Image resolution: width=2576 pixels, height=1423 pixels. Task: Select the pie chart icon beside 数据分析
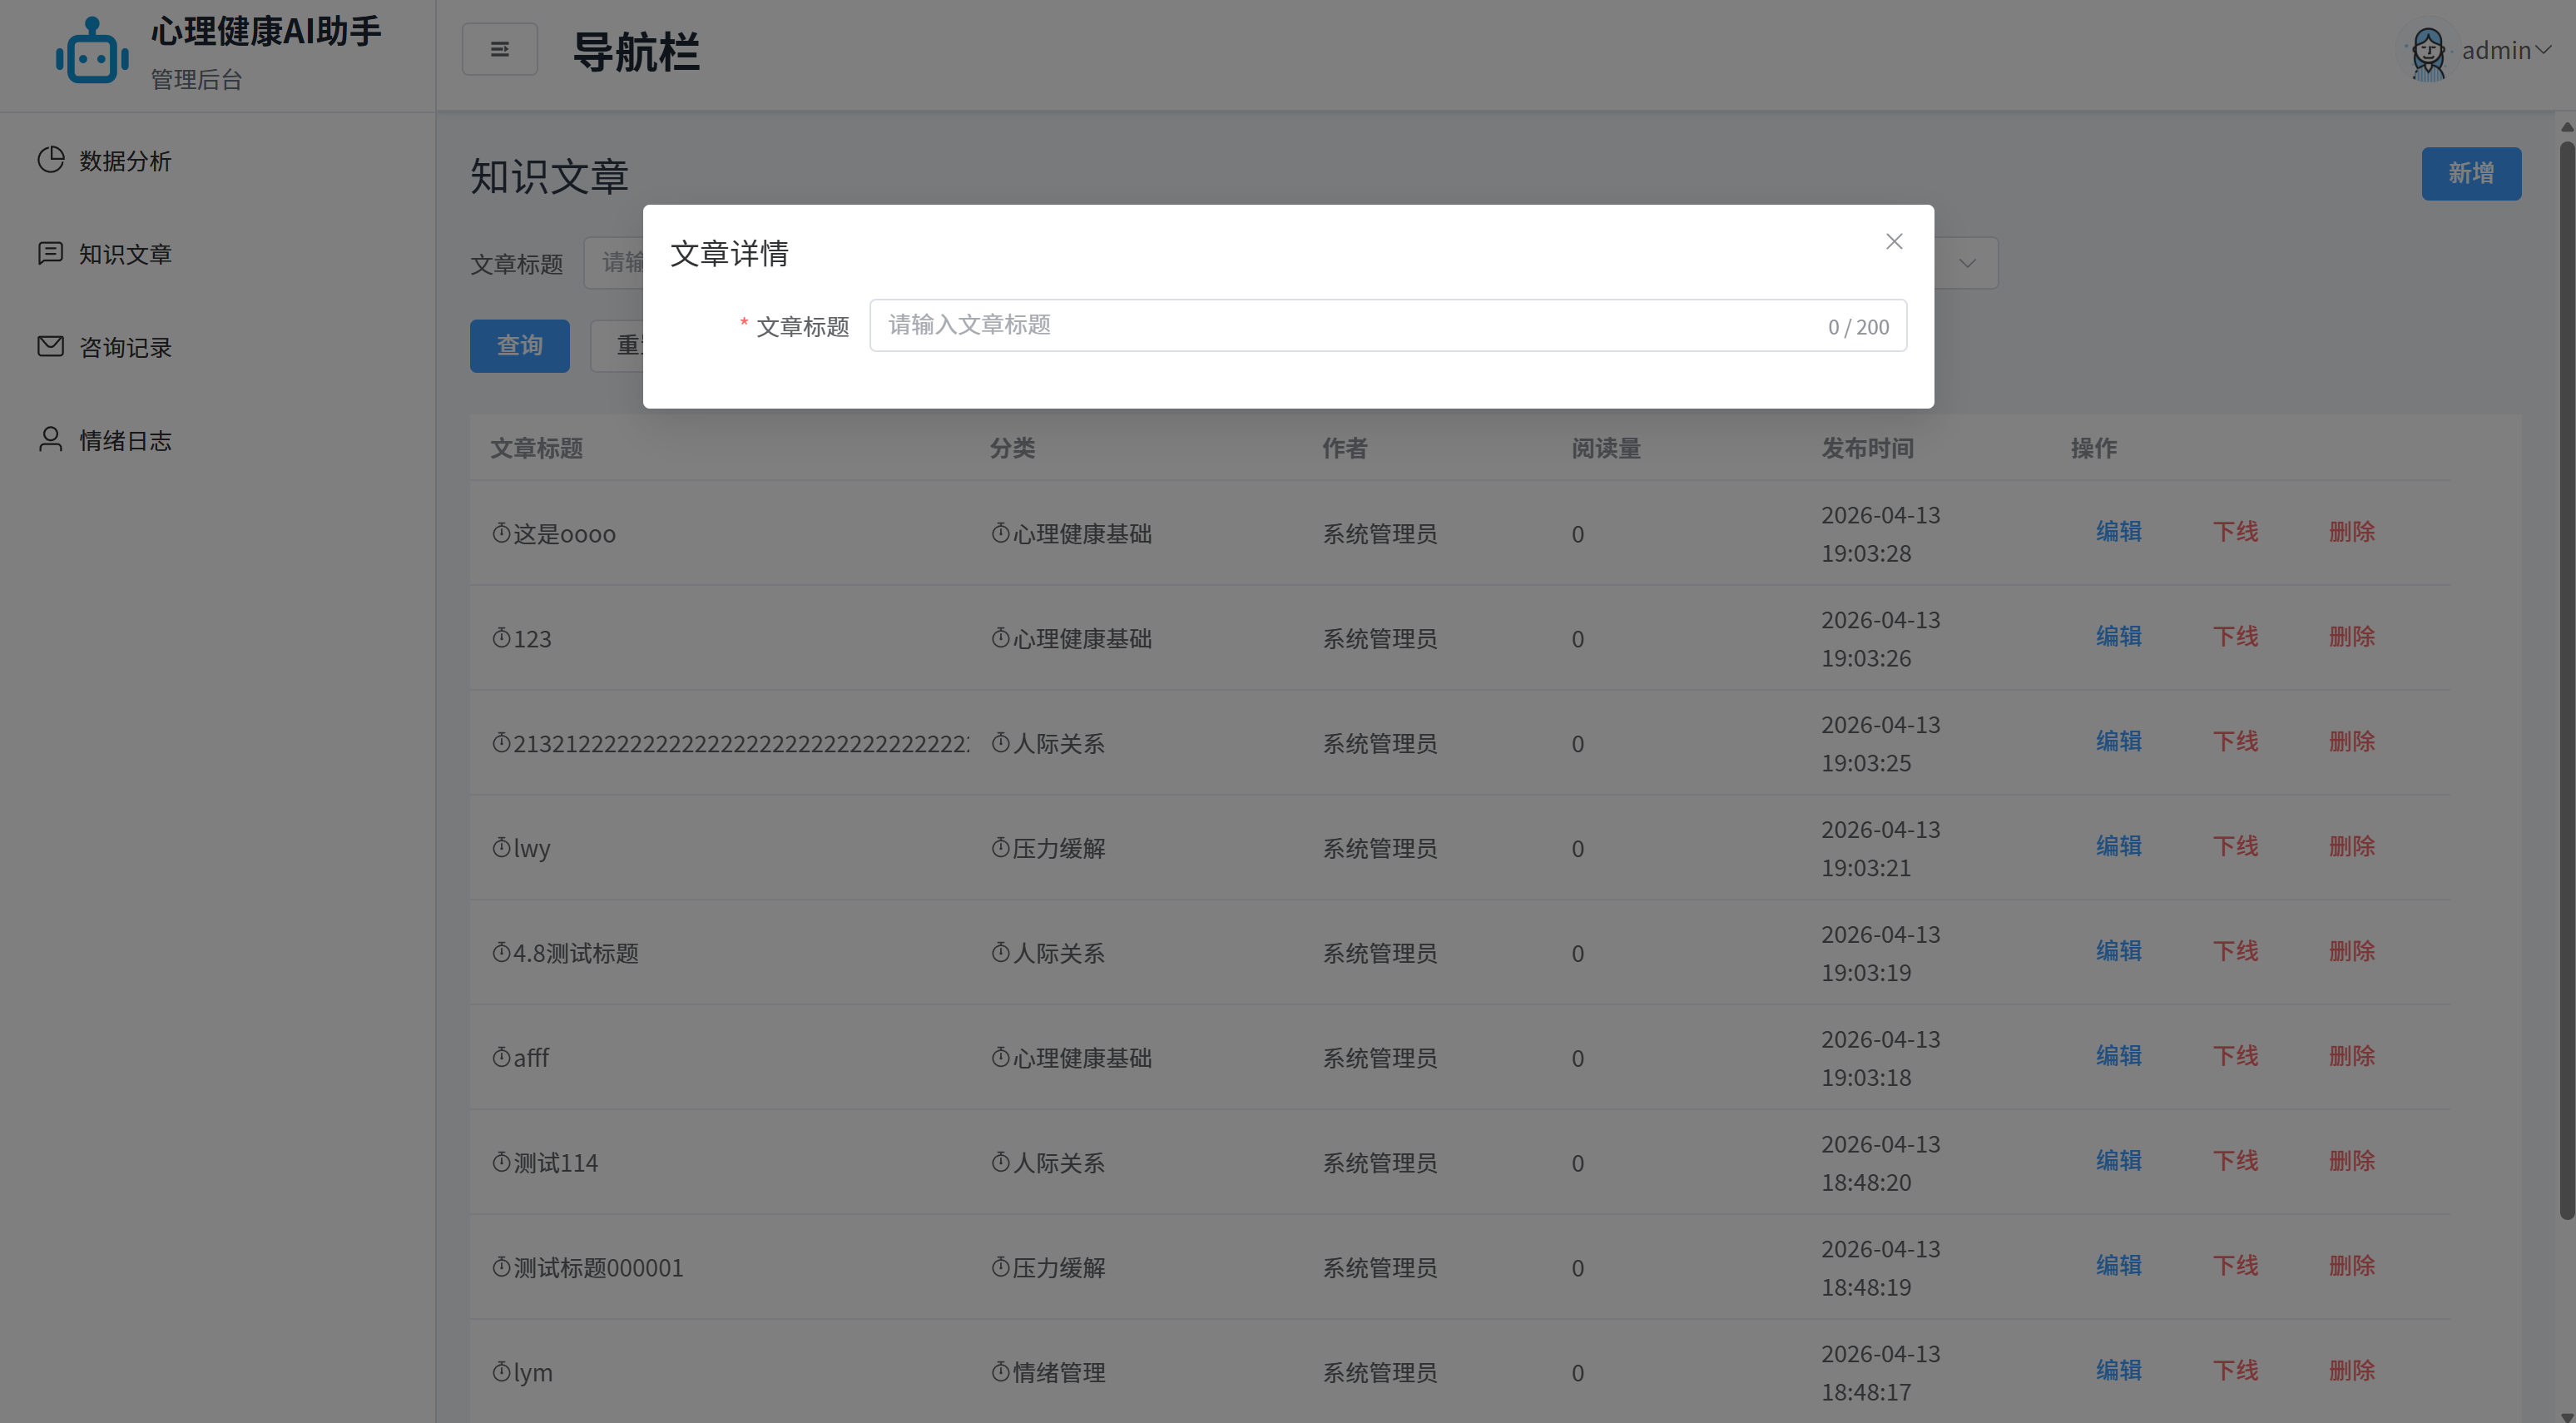(51, 159)
